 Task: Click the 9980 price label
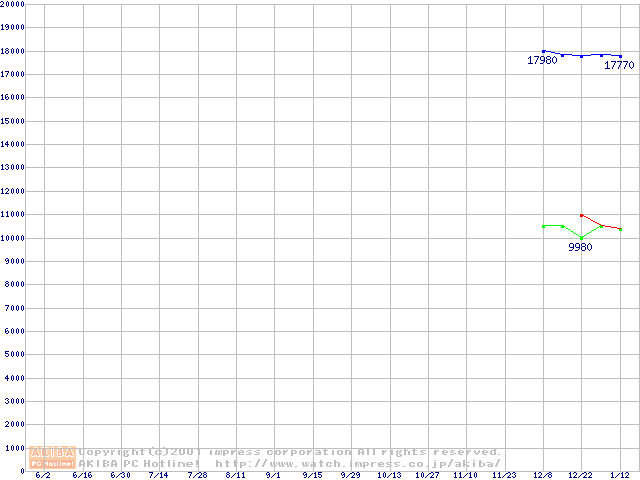click(580, 247)
